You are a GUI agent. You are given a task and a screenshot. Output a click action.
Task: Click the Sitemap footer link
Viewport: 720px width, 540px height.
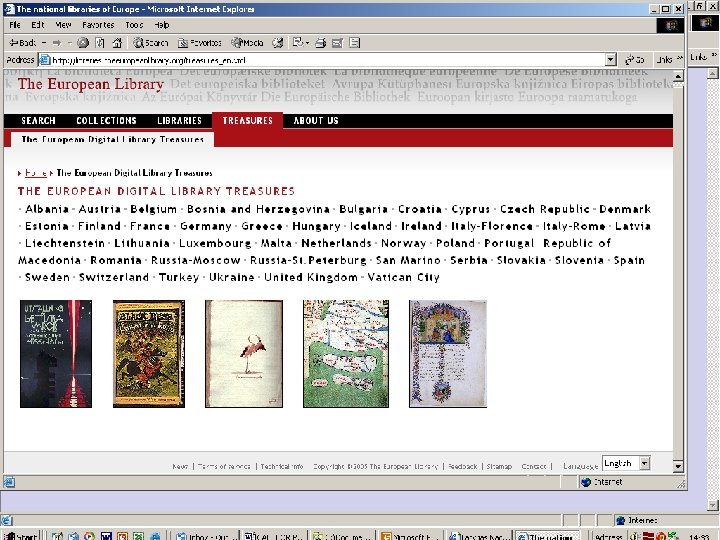[499, 466]
